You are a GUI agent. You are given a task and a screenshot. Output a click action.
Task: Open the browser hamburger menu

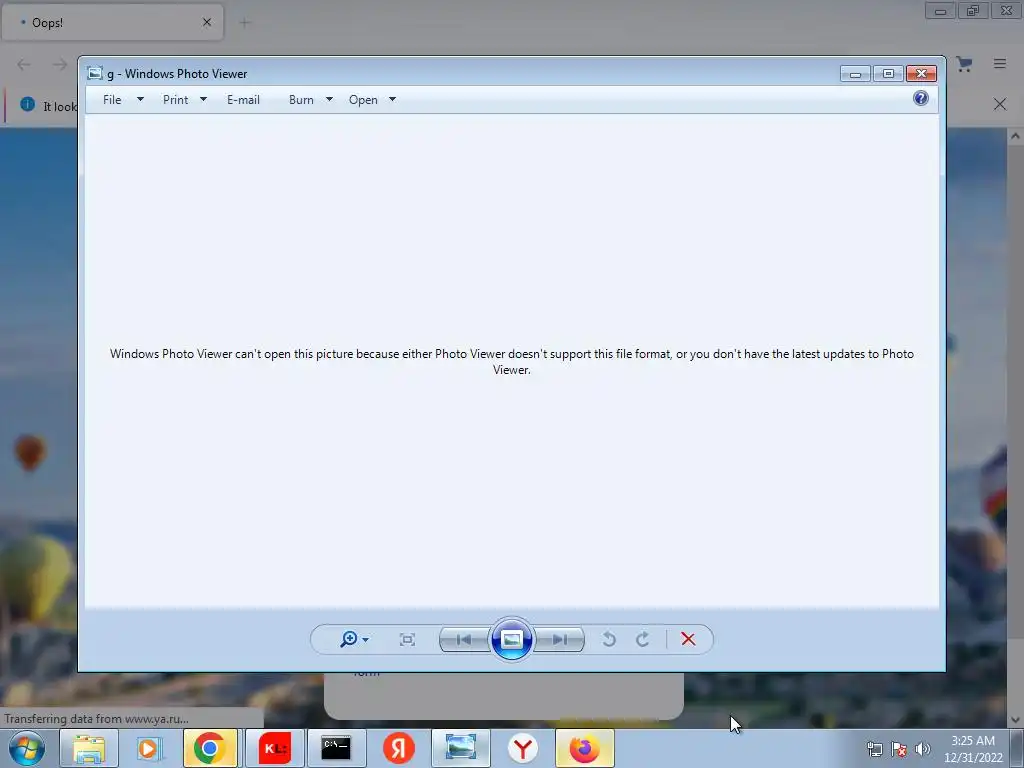tap(1000, 63)
